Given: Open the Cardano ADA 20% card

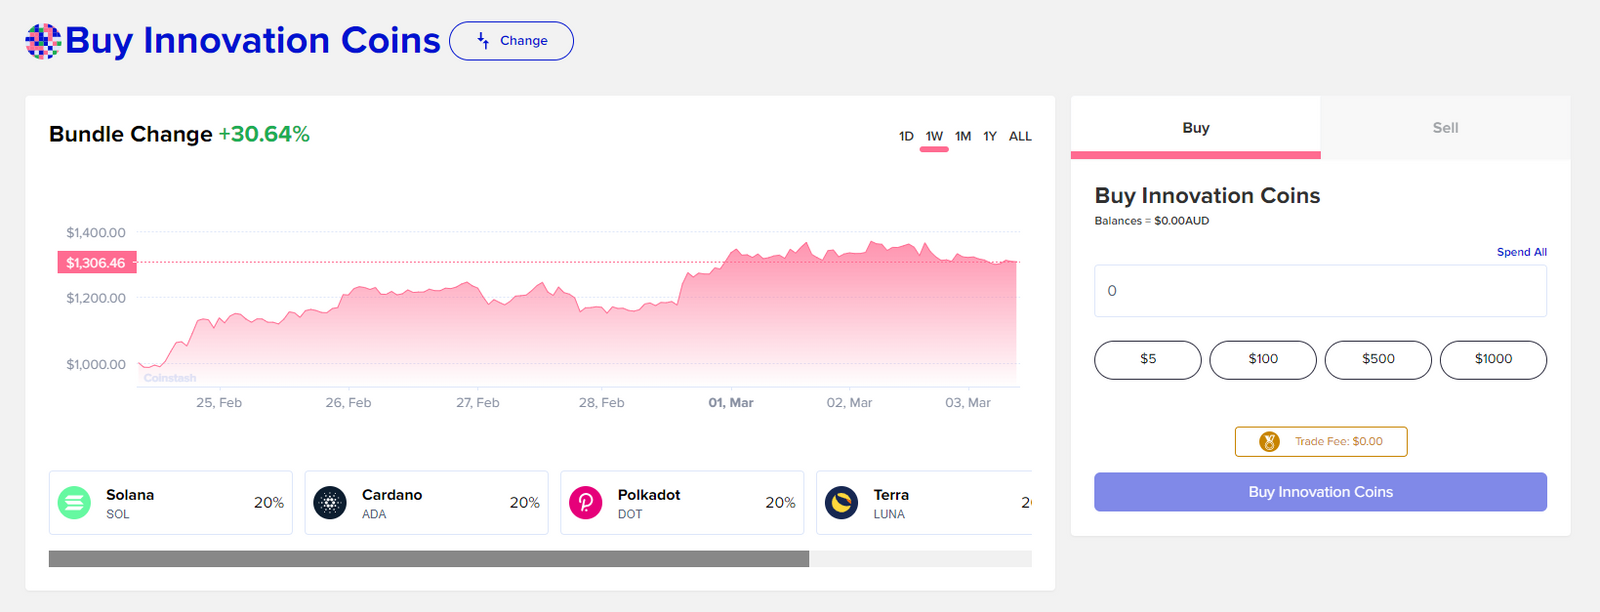Looking at the screenshot, I should 427,503.
